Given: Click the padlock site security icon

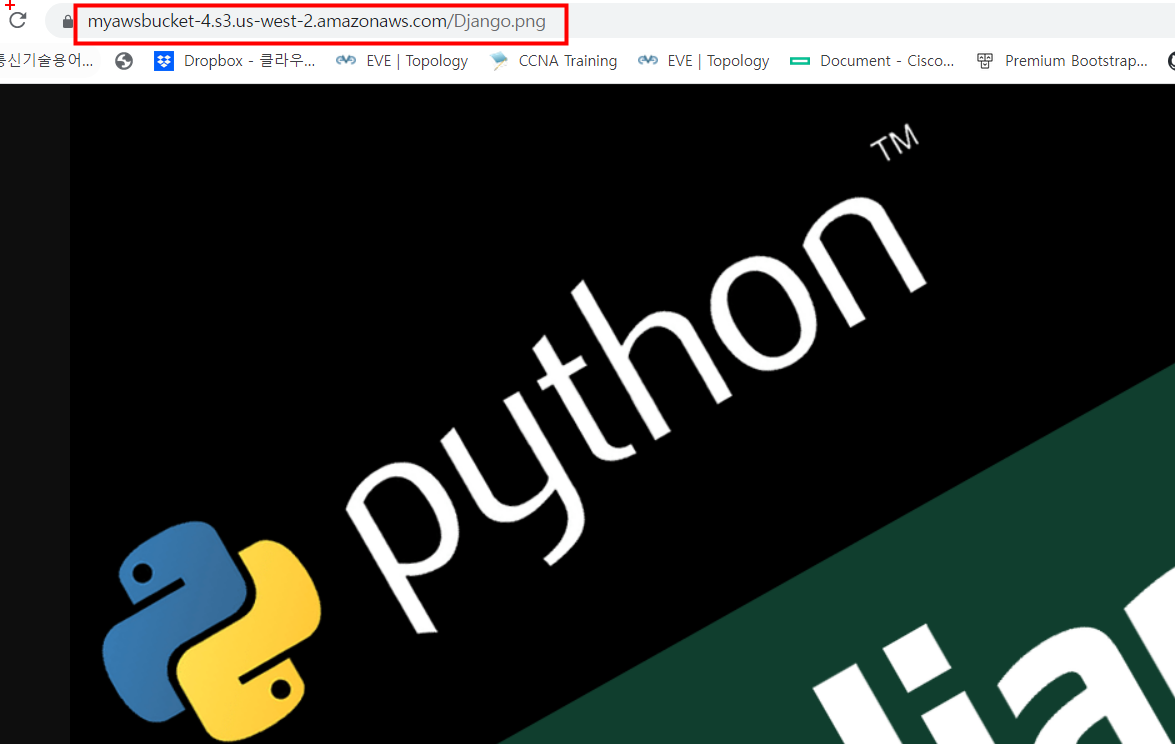Looking at the screenshot, I should pos(67,22).
